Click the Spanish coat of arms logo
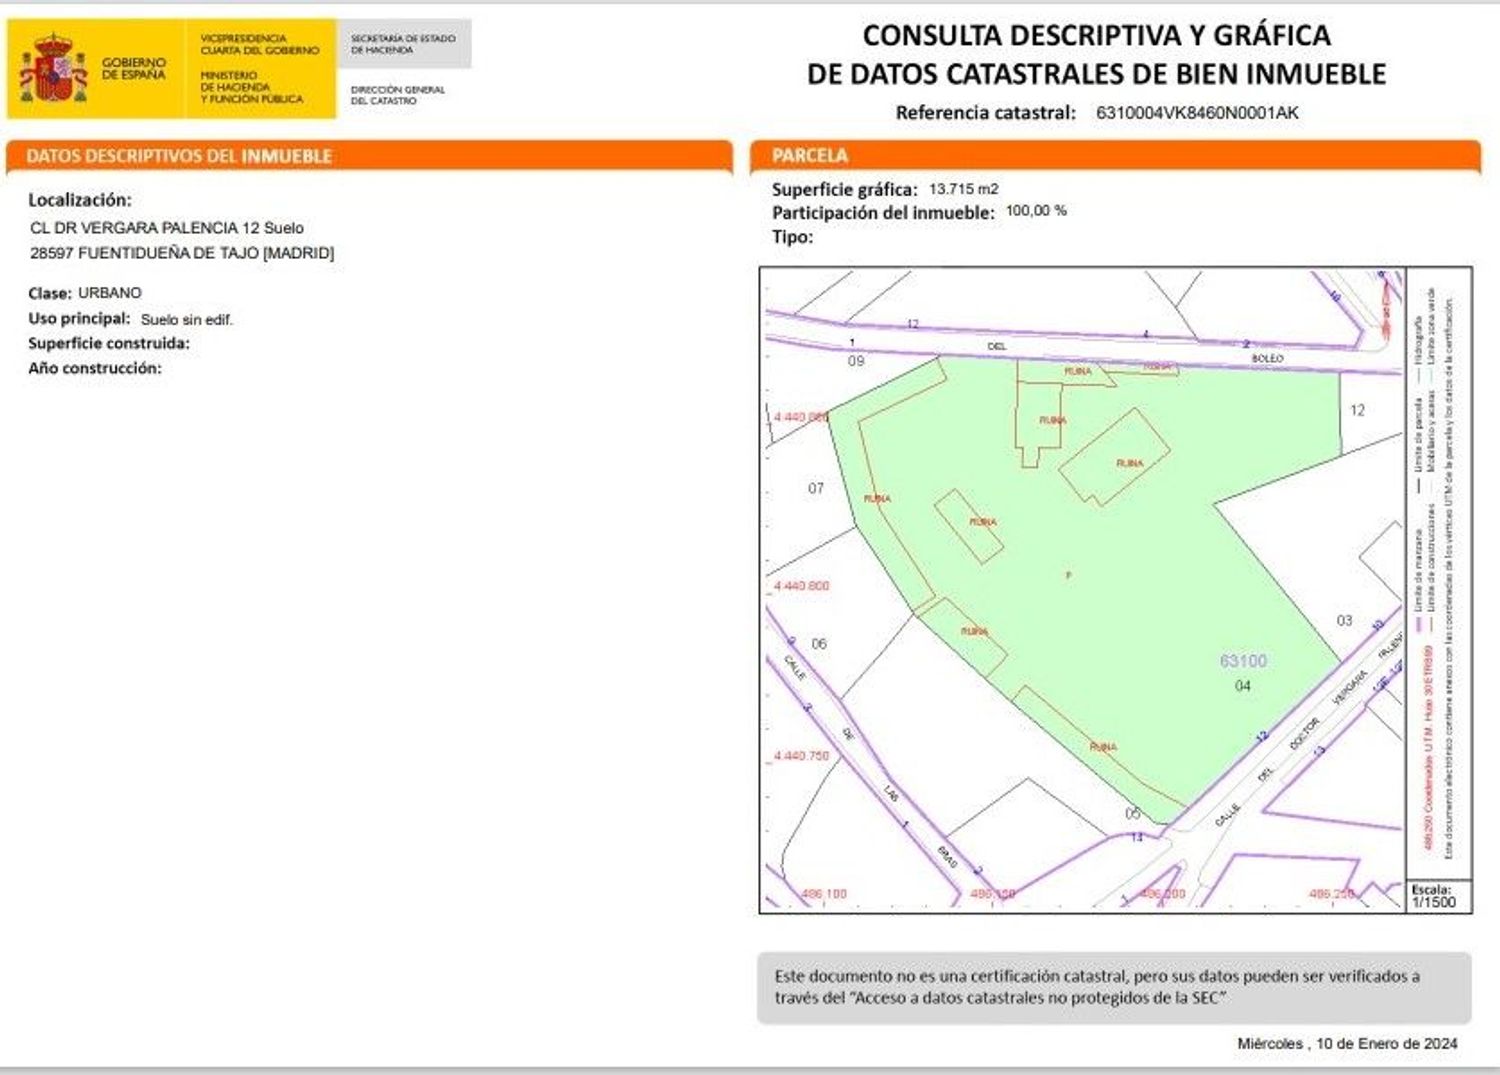1500x1075 pixels. (x=52, y=69)
